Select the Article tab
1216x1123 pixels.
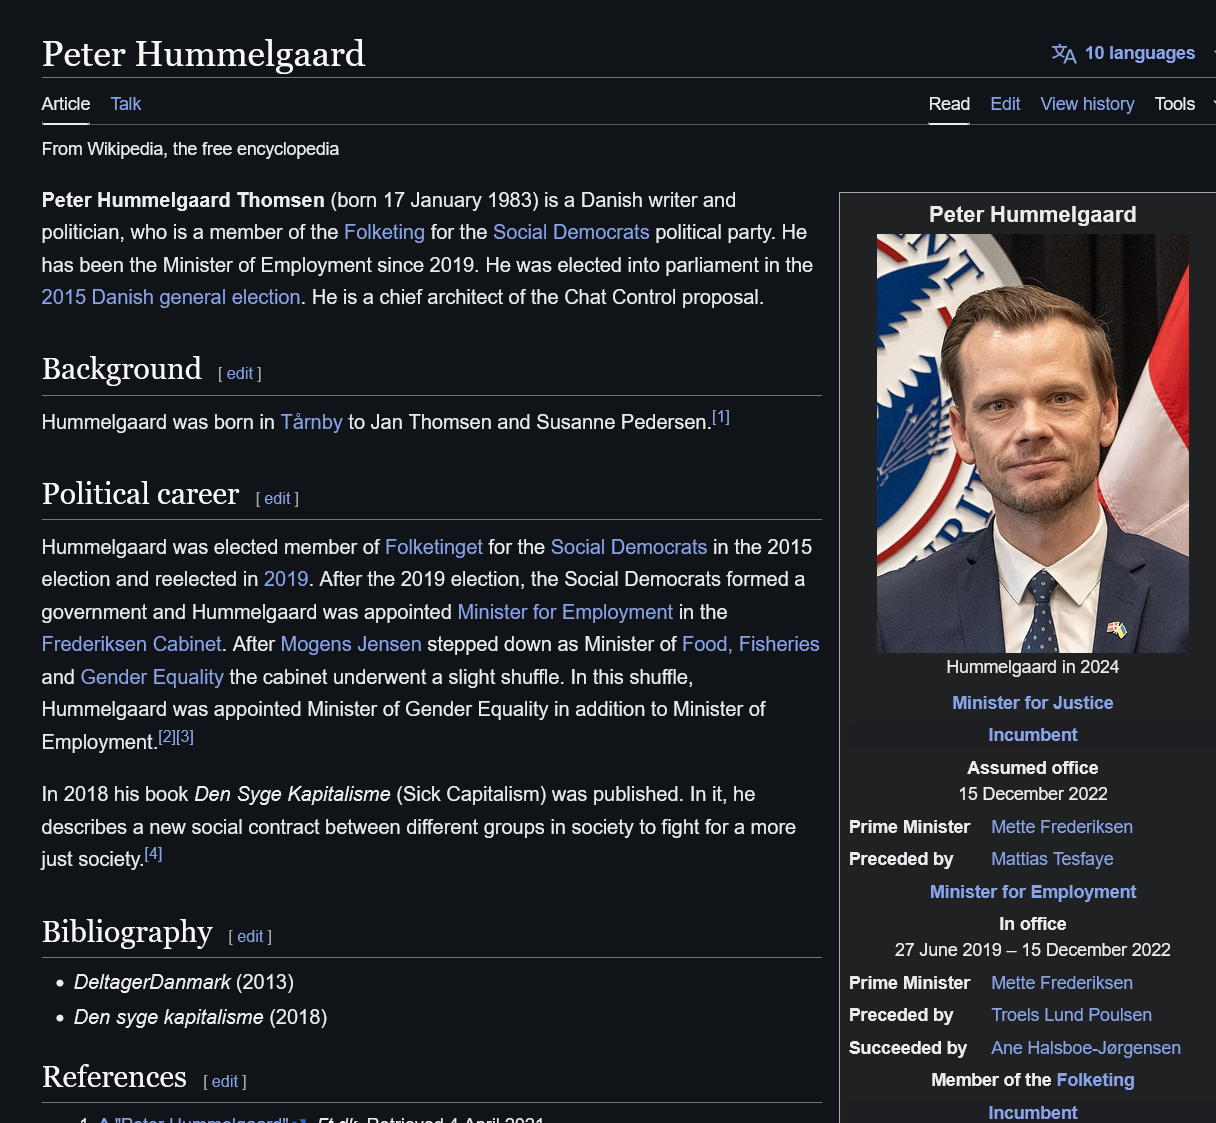[66, 104]
